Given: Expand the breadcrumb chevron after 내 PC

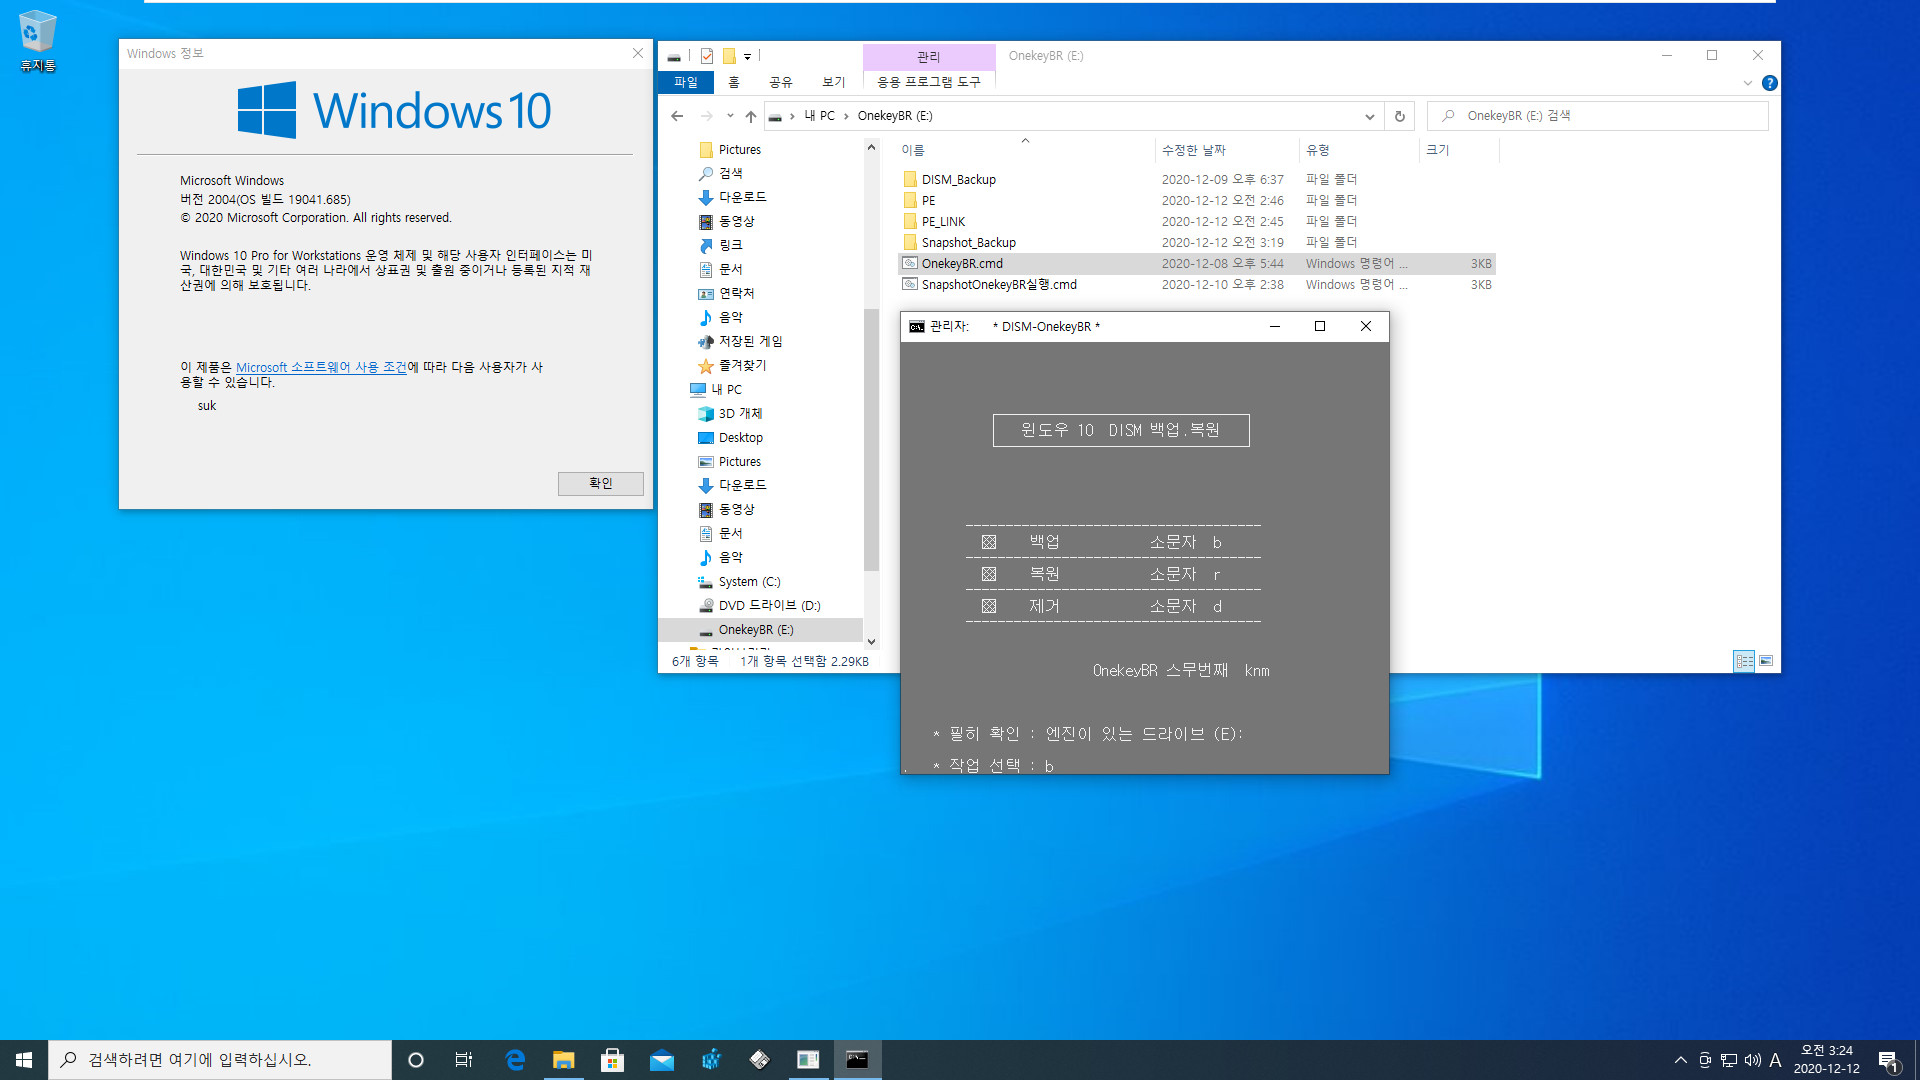Looking at the screenshot, I should tap(846, 116).
